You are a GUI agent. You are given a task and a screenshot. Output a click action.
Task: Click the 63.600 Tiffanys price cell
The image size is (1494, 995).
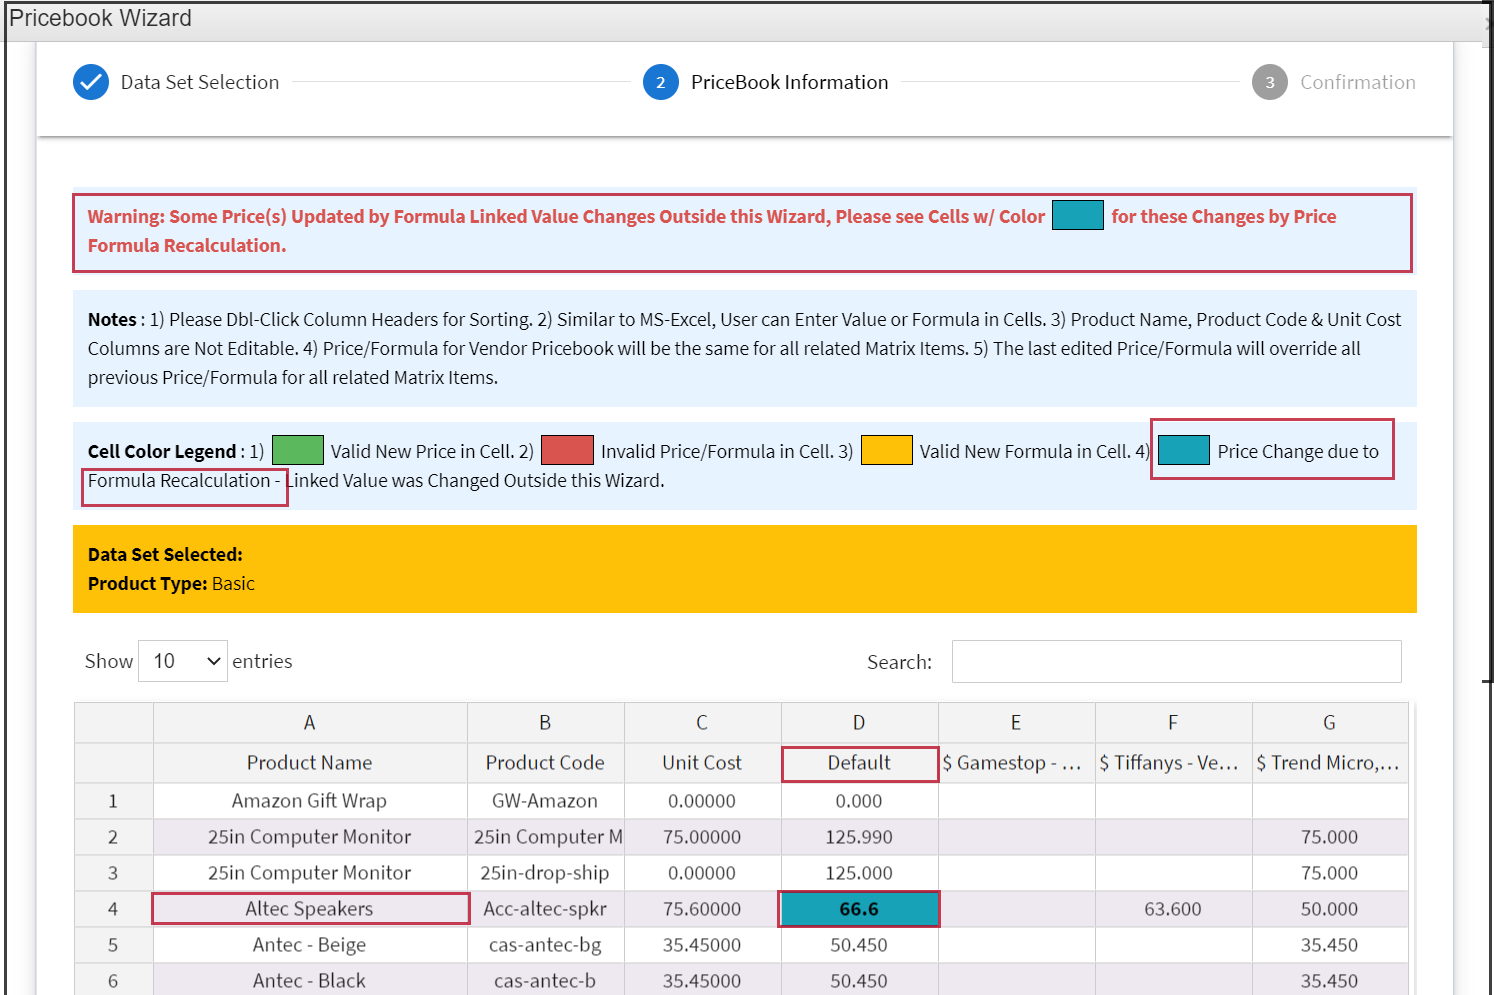click(x=1173, y=909)
